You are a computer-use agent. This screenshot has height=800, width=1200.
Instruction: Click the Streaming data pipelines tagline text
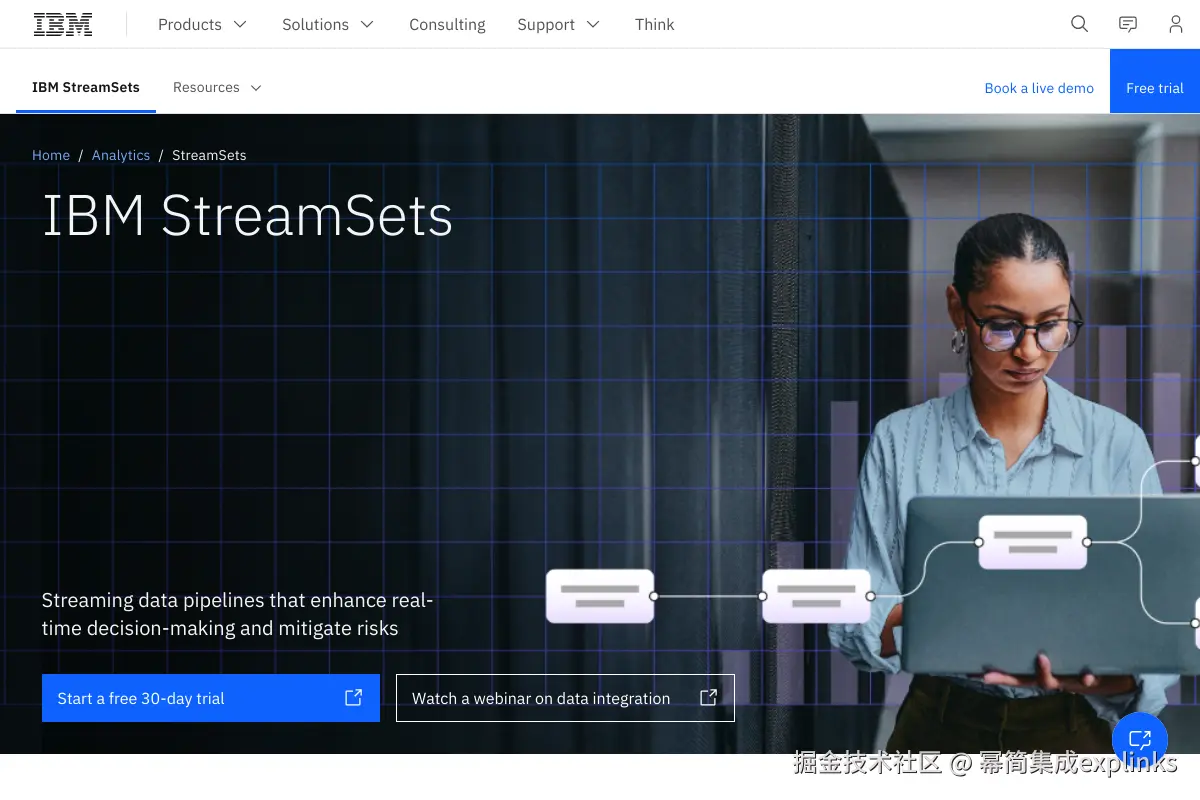237,614
